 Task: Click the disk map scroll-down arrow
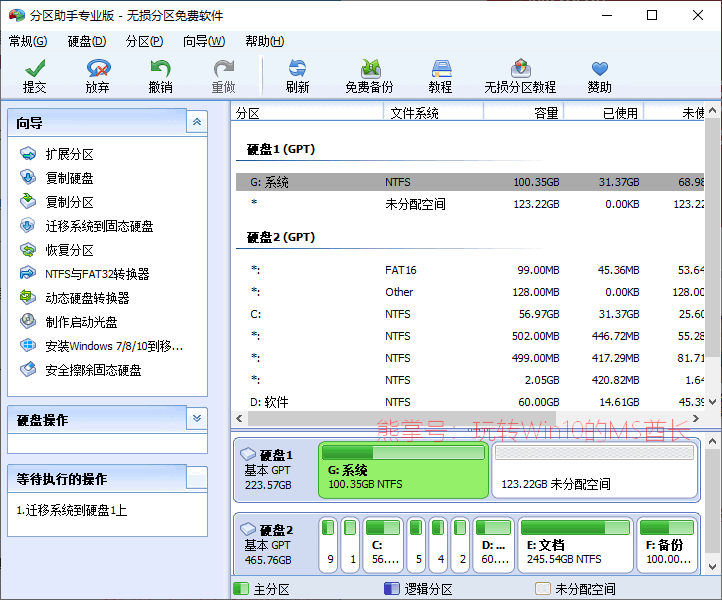712,566
